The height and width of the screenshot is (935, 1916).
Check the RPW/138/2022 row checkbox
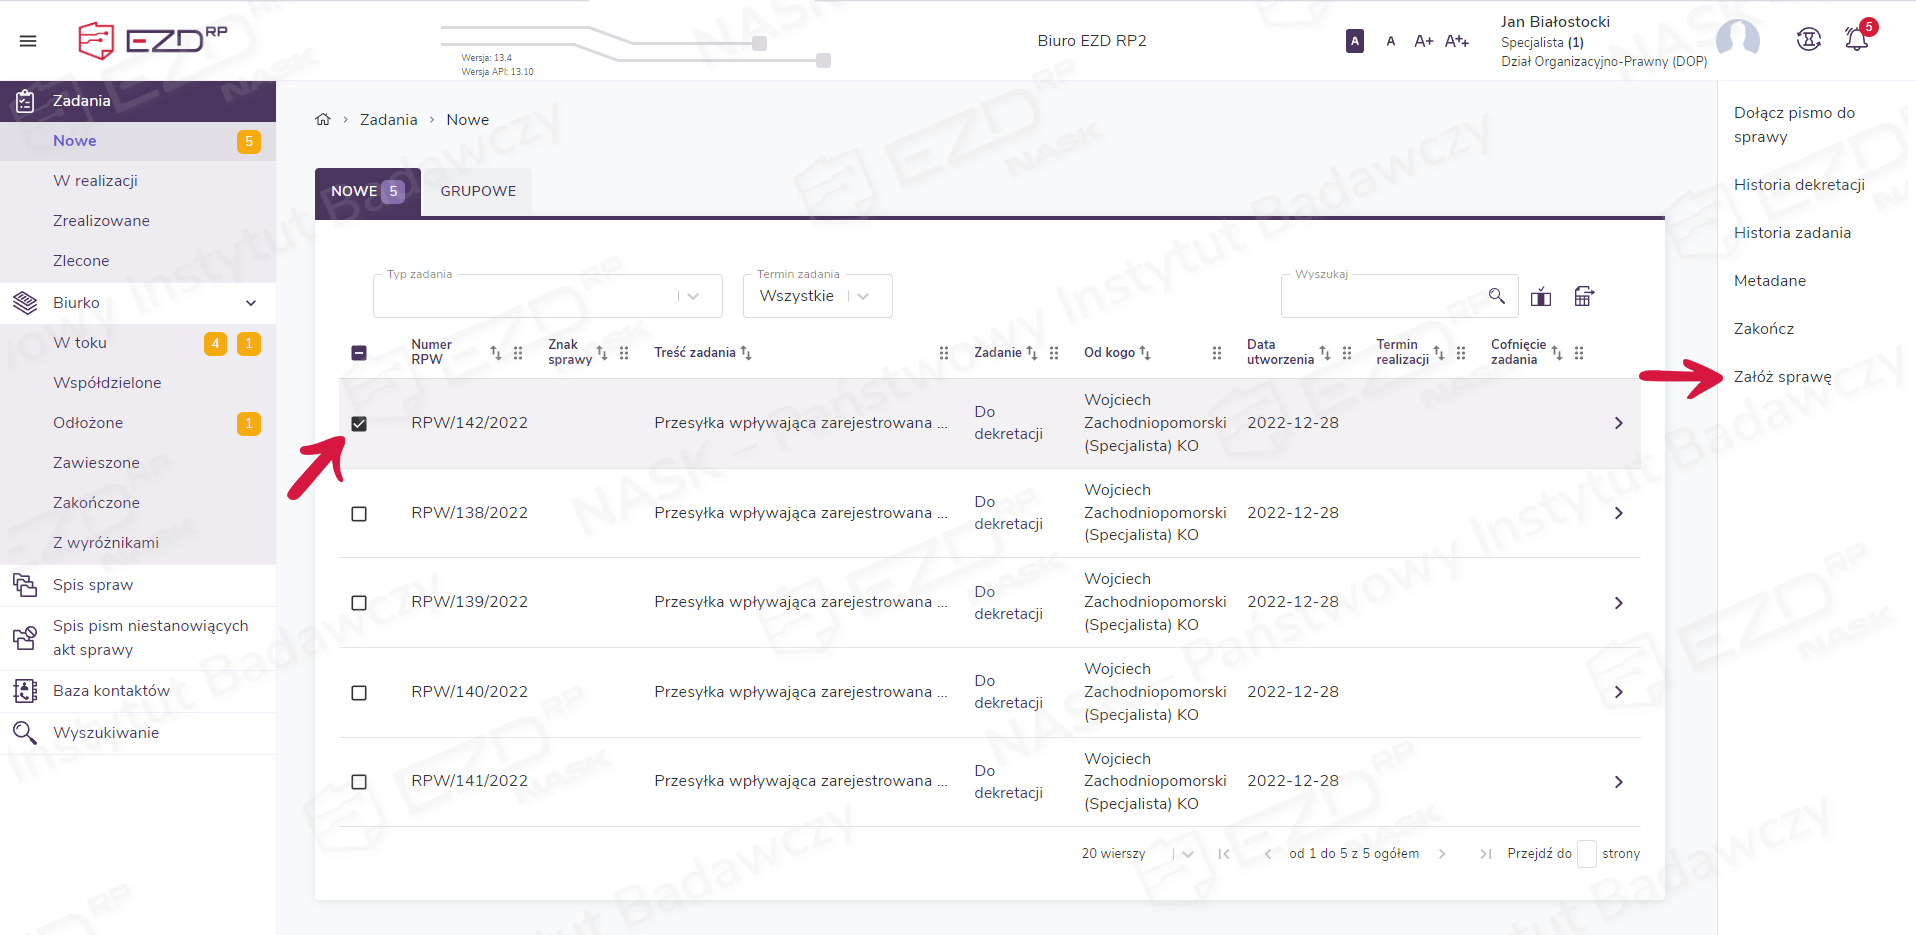tap(359, 514)
